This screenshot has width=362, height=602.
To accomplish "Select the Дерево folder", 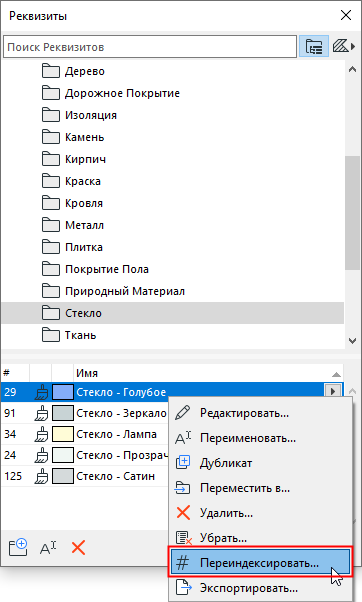I will [x=172, y=71].
